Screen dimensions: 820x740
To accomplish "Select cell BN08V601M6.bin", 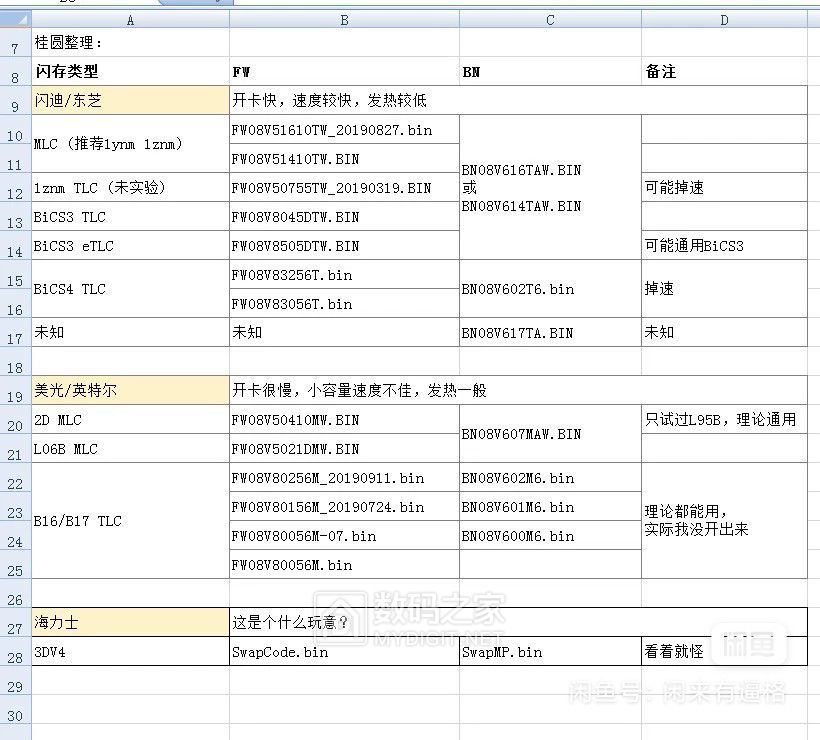I will pos(550,506).
